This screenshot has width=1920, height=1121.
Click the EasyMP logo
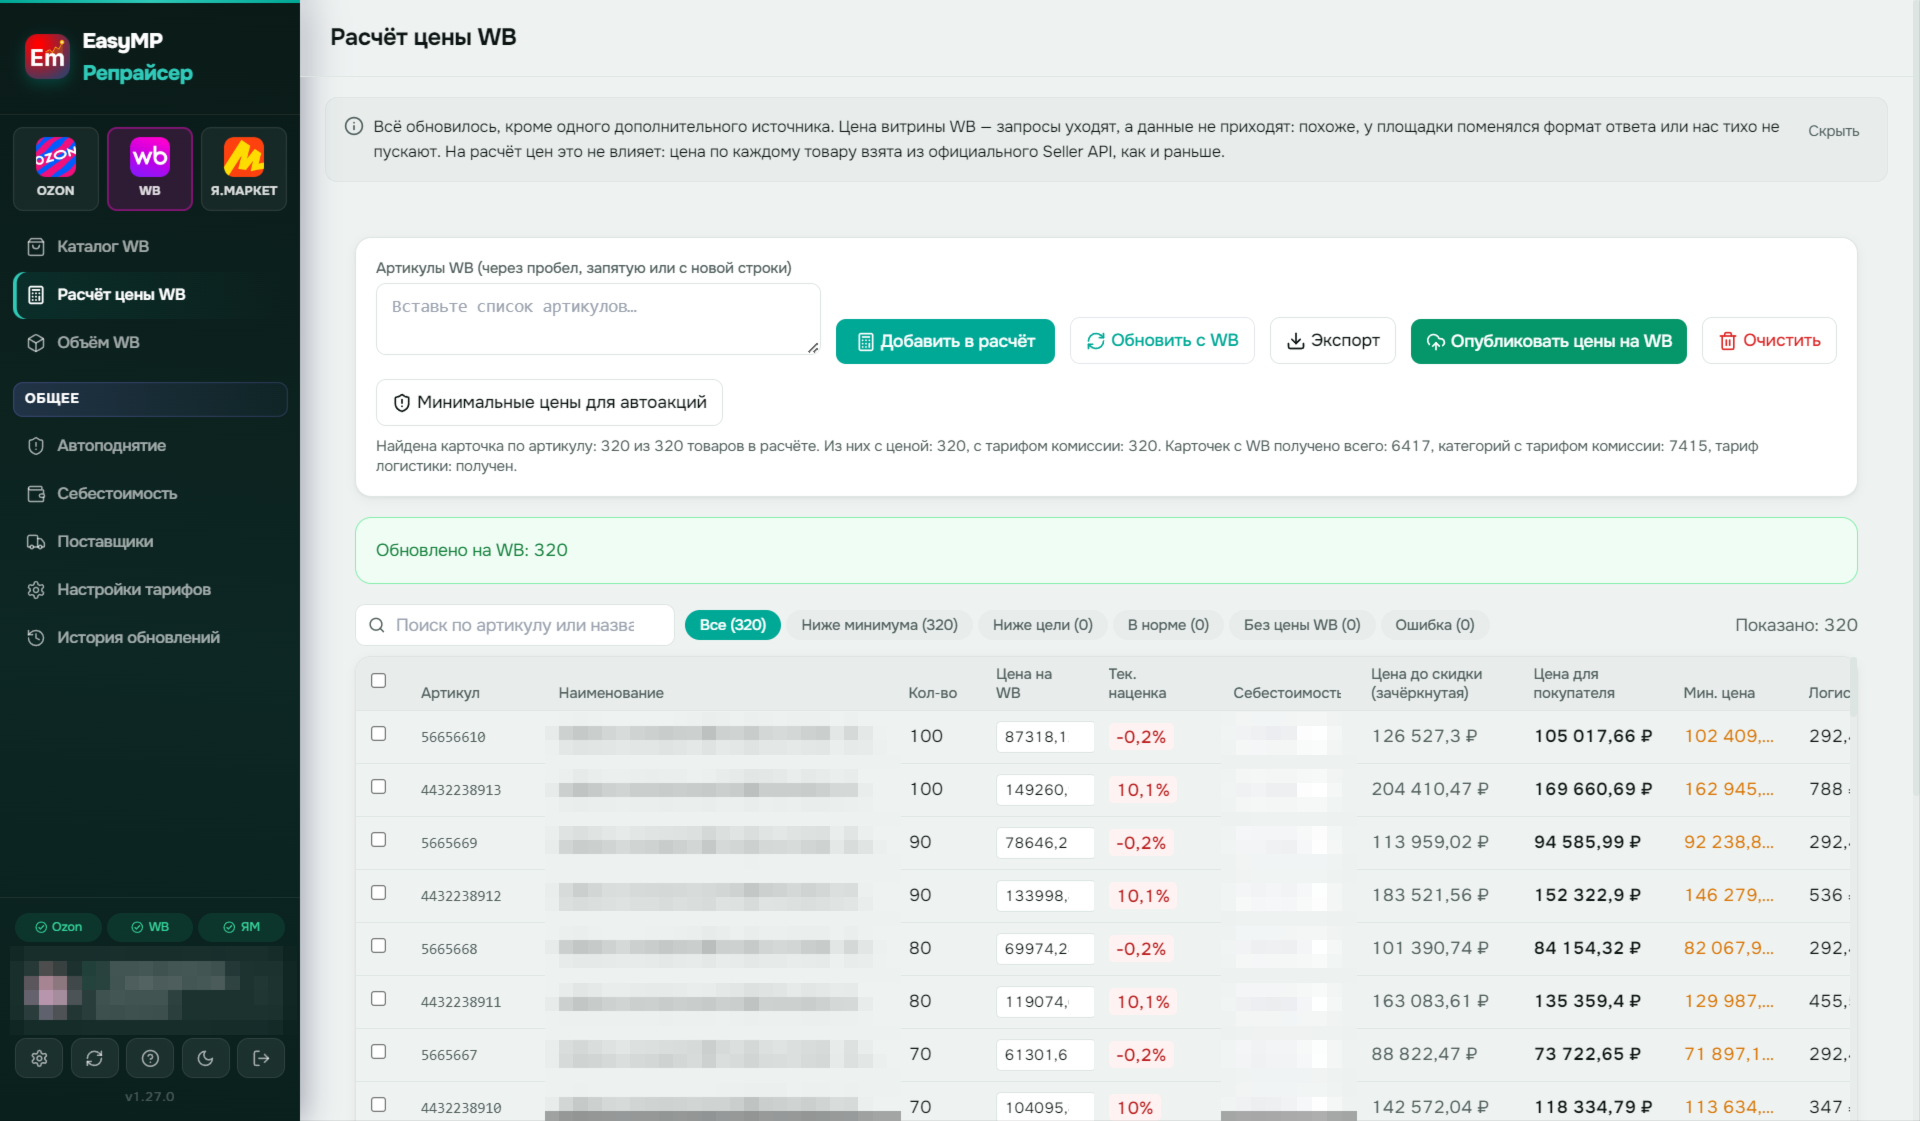tap(47, 57)
